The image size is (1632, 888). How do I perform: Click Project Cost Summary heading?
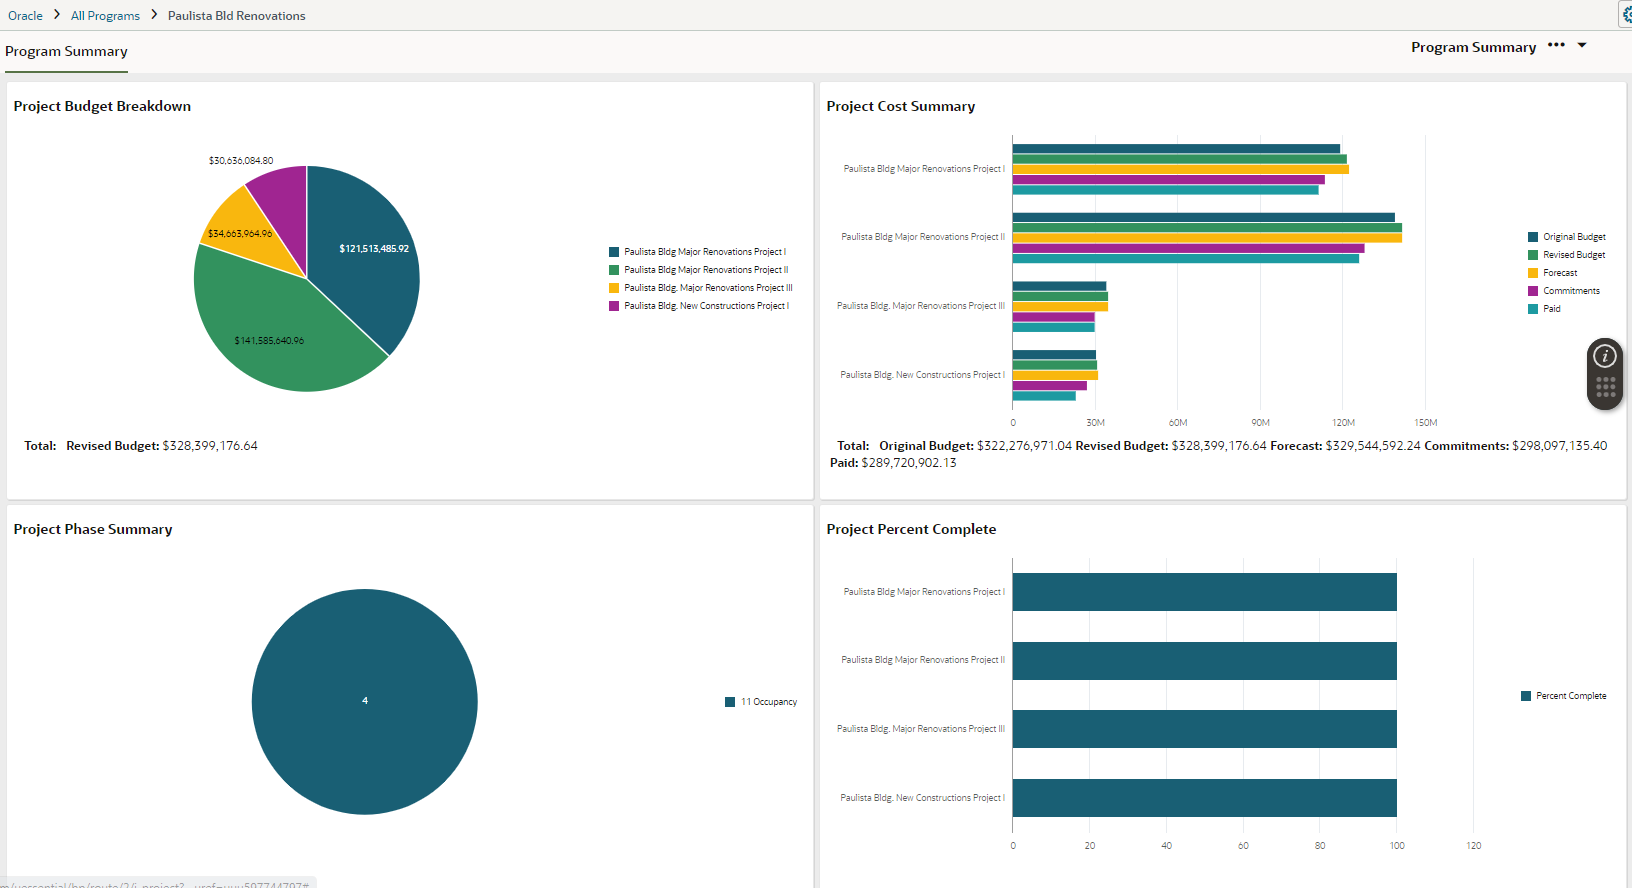[x=900, y=106]
